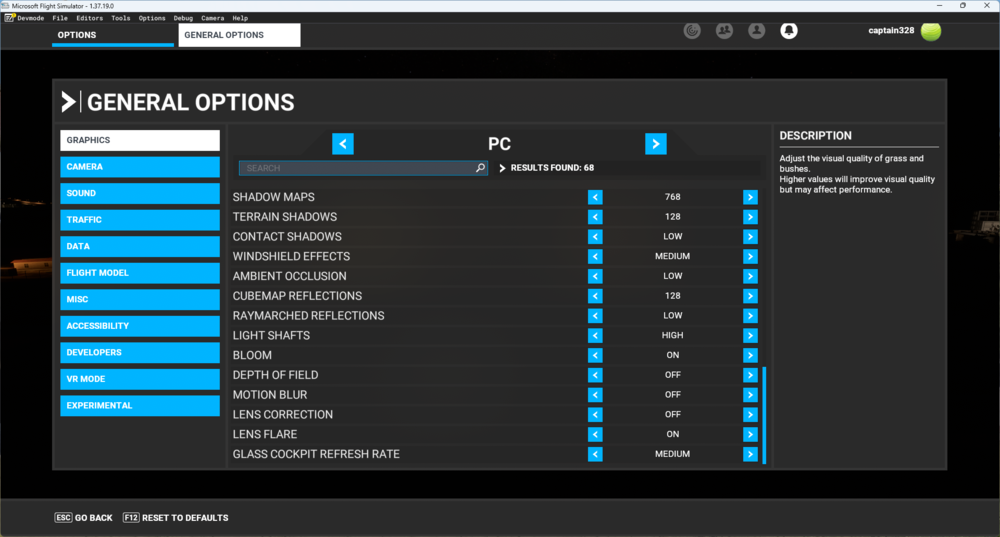The image size is (1000, 537).
Task: Decrease Cubemap Reflections with left arrow
Action: pos(595,296)
